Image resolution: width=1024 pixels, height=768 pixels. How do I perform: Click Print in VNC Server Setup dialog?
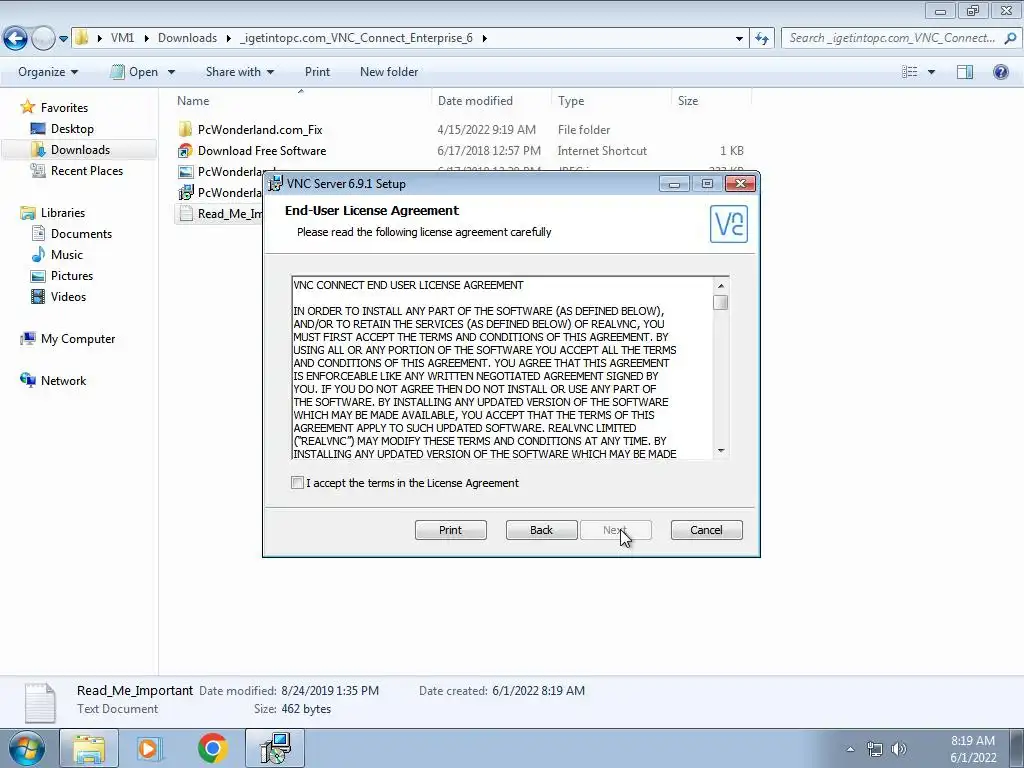(x=451, y=530)
